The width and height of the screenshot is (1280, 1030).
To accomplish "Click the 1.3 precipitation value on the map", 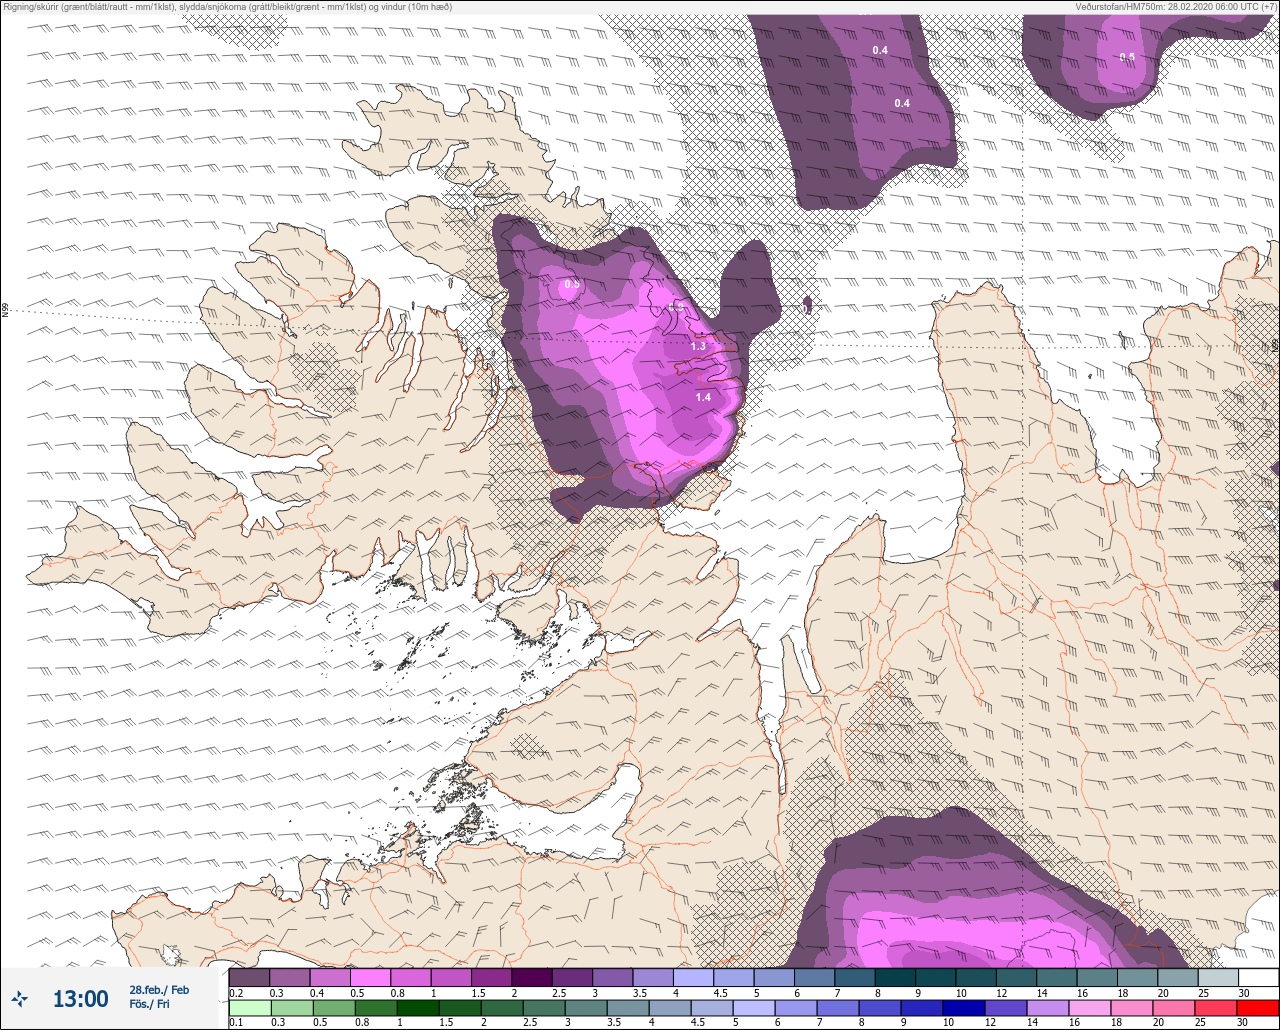I will point(698,346).
